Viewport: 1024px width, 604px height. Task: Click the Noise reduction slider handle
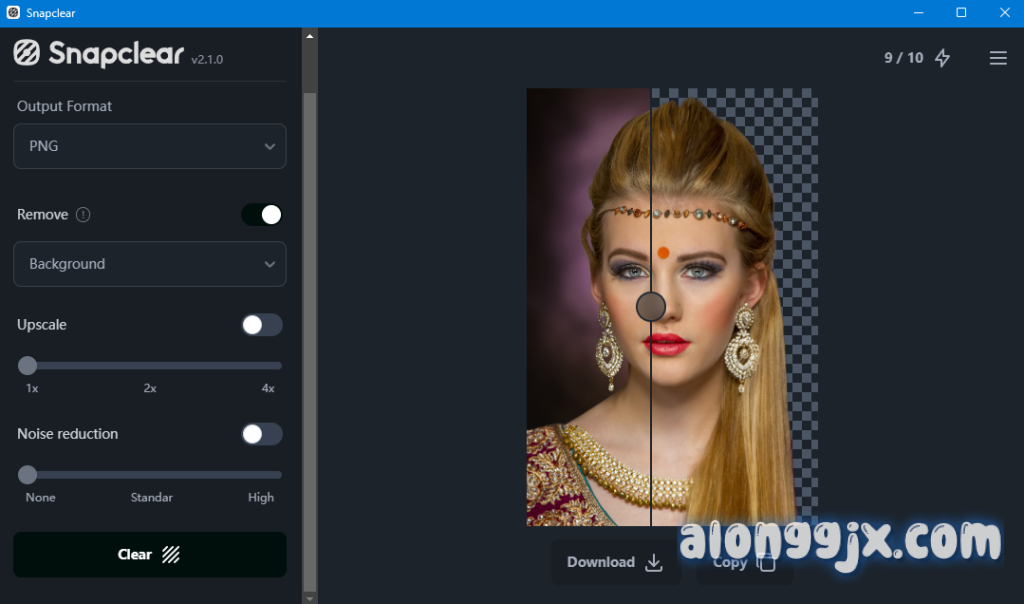[28, 475]
